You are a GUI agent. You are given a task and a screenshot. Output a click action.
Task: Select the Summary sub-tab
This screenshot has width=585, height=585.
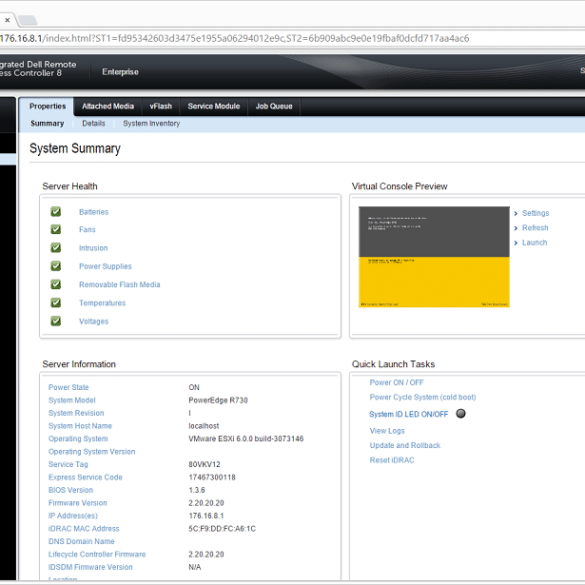[47, 123]
